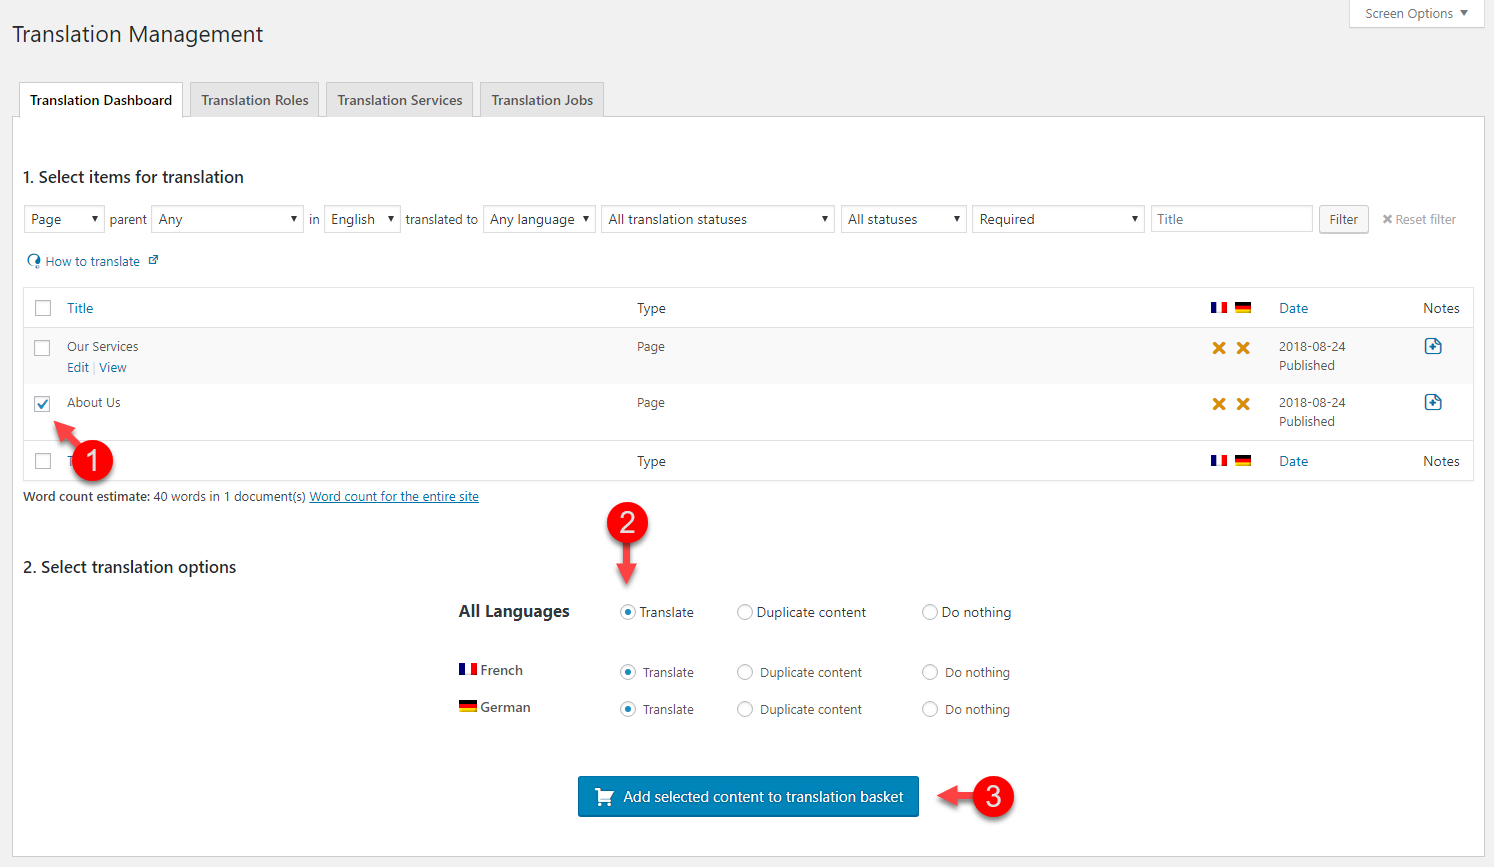Open the parent Any dropdown
This screenshot has width=1494, height=867.
point(227,219)
